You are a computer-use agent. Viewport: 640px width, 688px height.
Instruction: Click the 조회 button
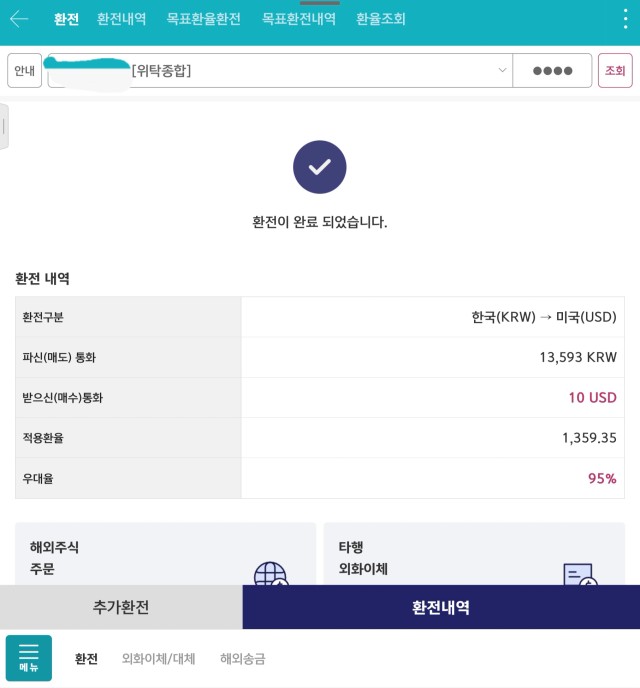(x=615, y=71)
